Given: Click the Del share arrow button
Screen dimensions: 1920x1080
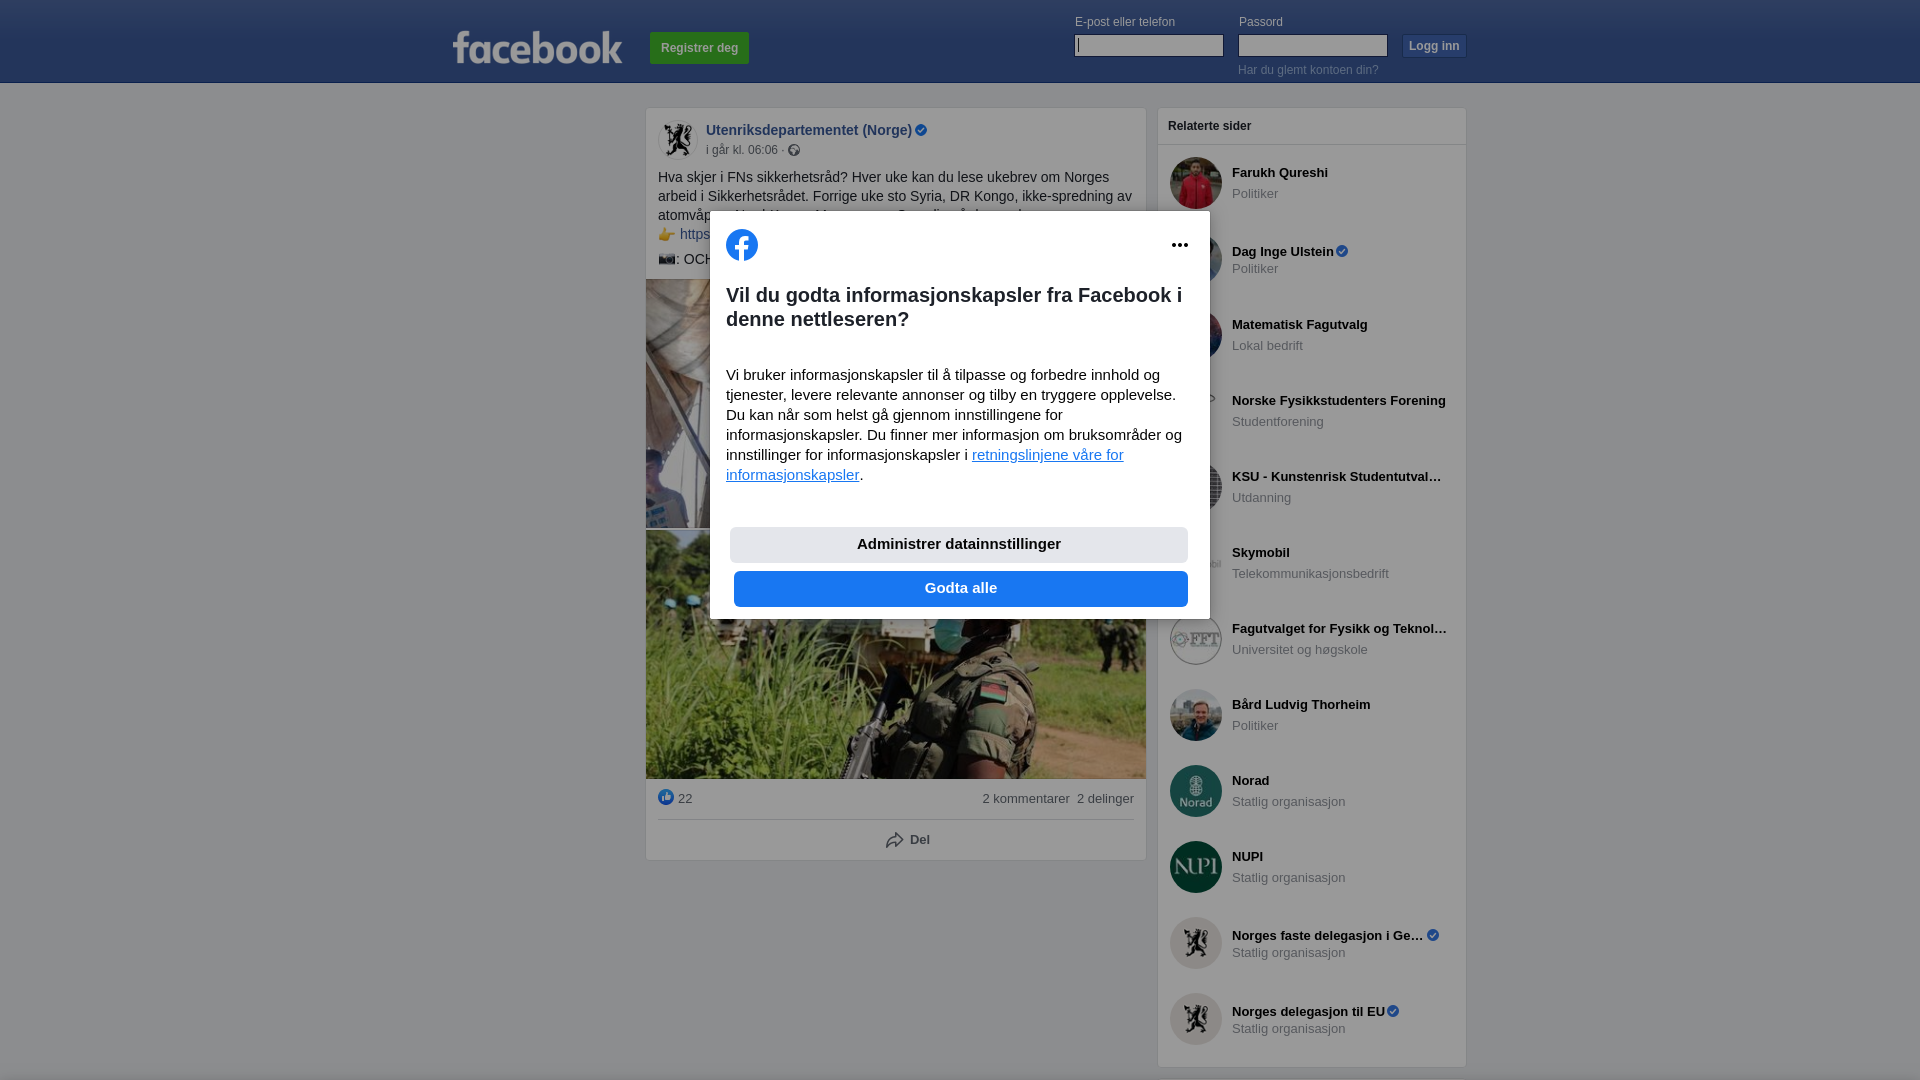Looking at the screenshot, I should click(x=908, y=840).
